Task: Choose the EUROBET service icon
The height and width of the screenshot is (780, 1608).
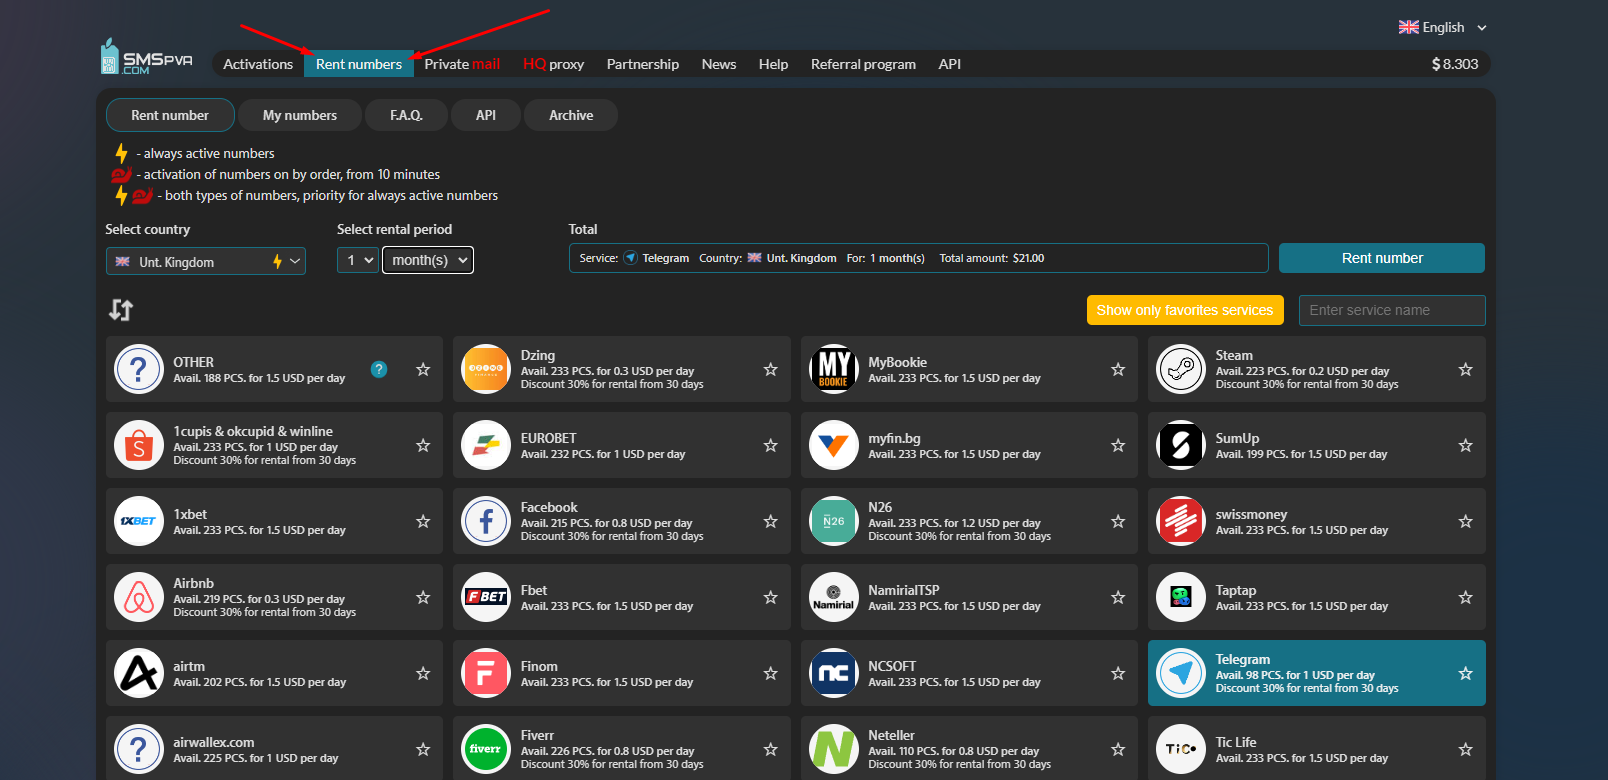Action: (486, 445)
